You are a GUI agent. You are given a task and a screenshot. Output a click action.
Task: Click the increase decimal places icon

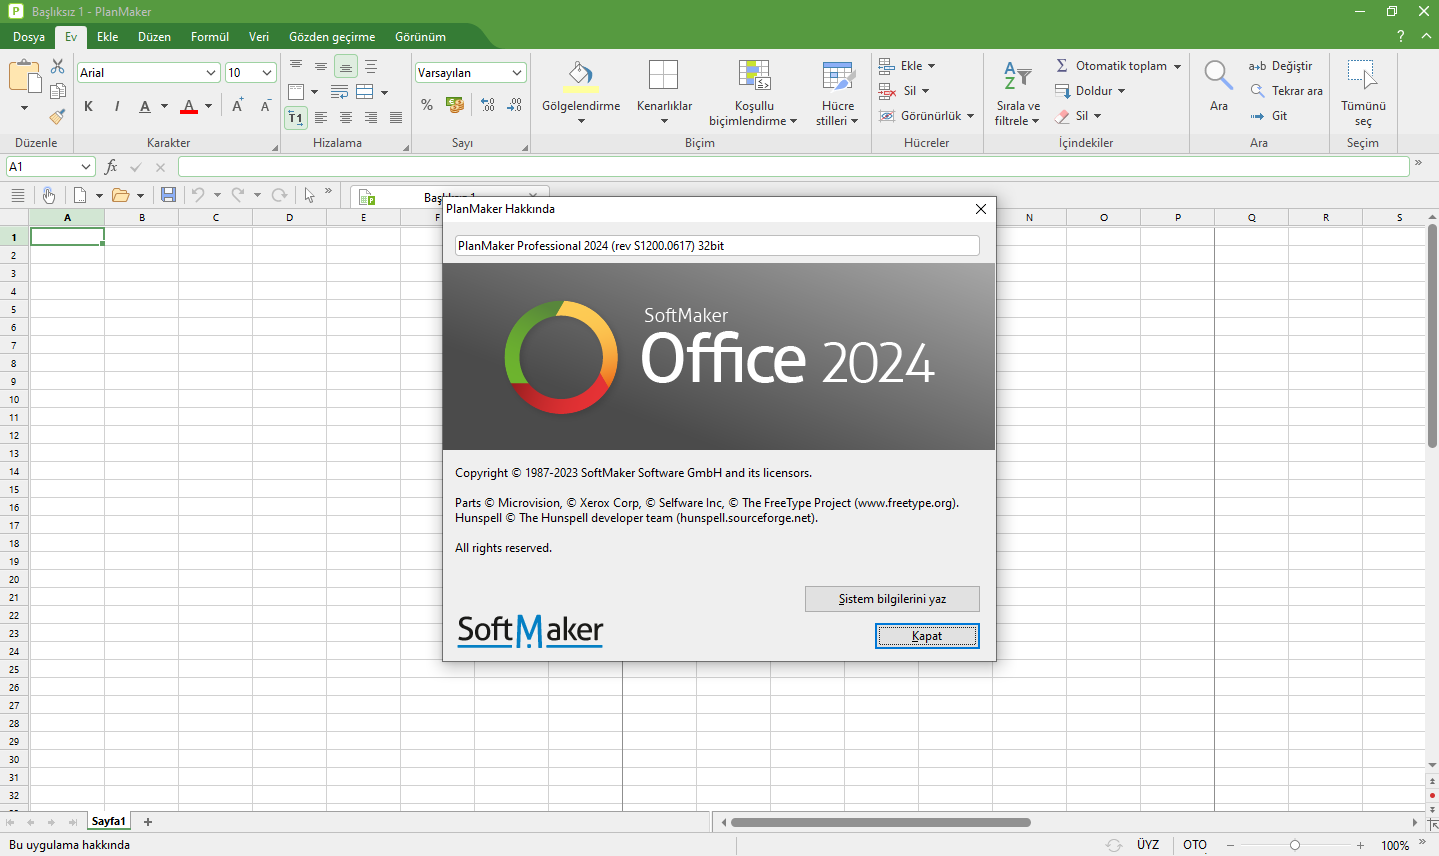[488, 105]
